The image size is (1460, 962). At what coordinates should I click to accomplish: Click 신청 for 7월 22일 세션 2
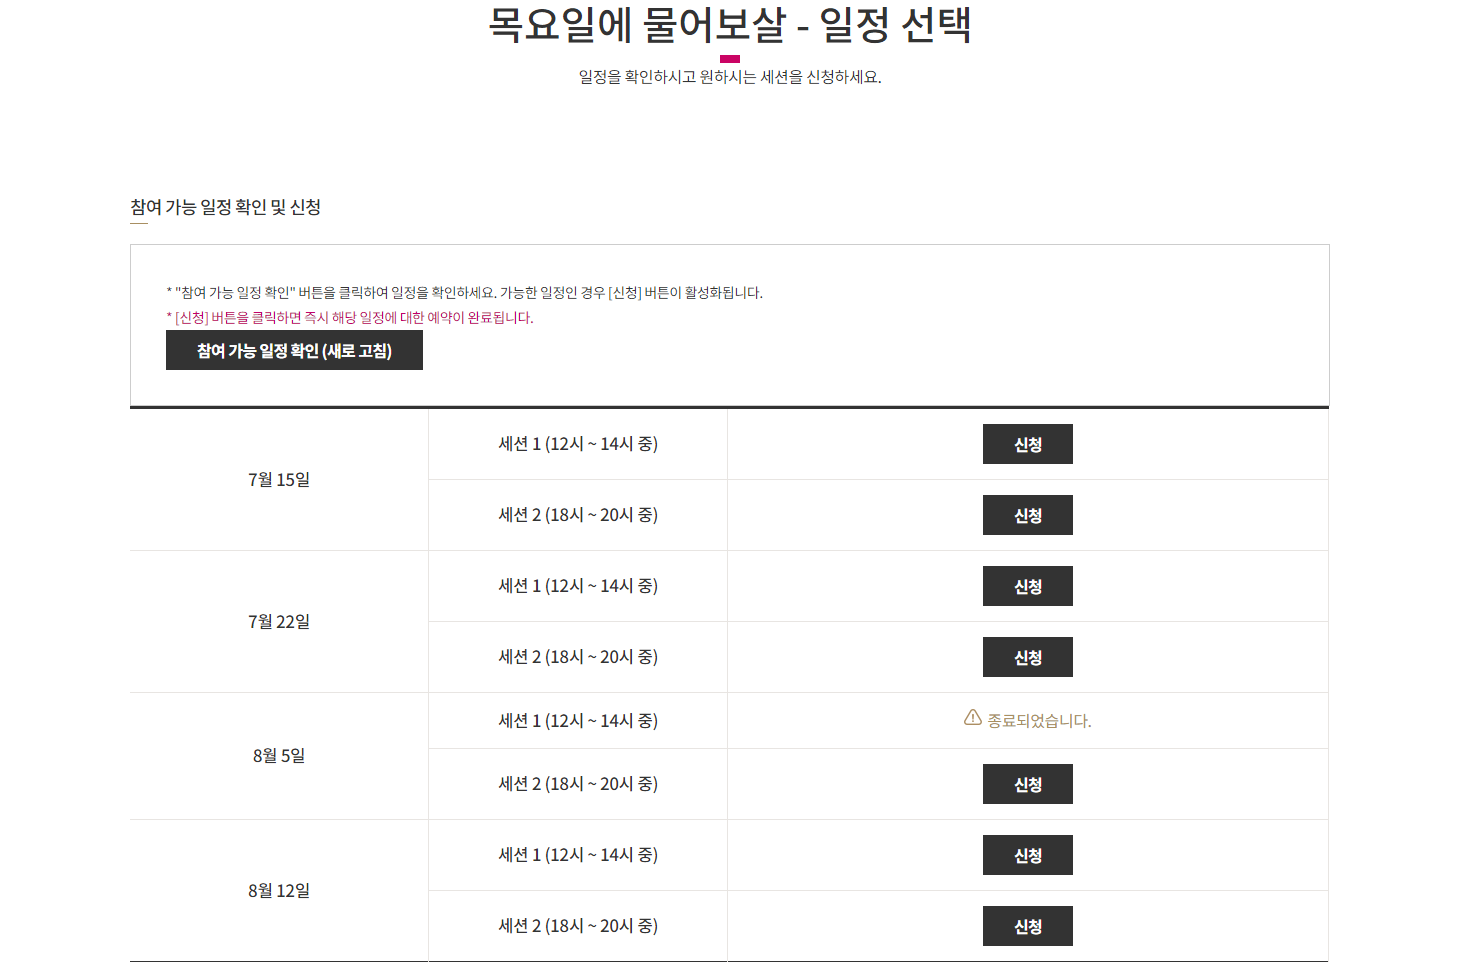[x=1028, y=657]
